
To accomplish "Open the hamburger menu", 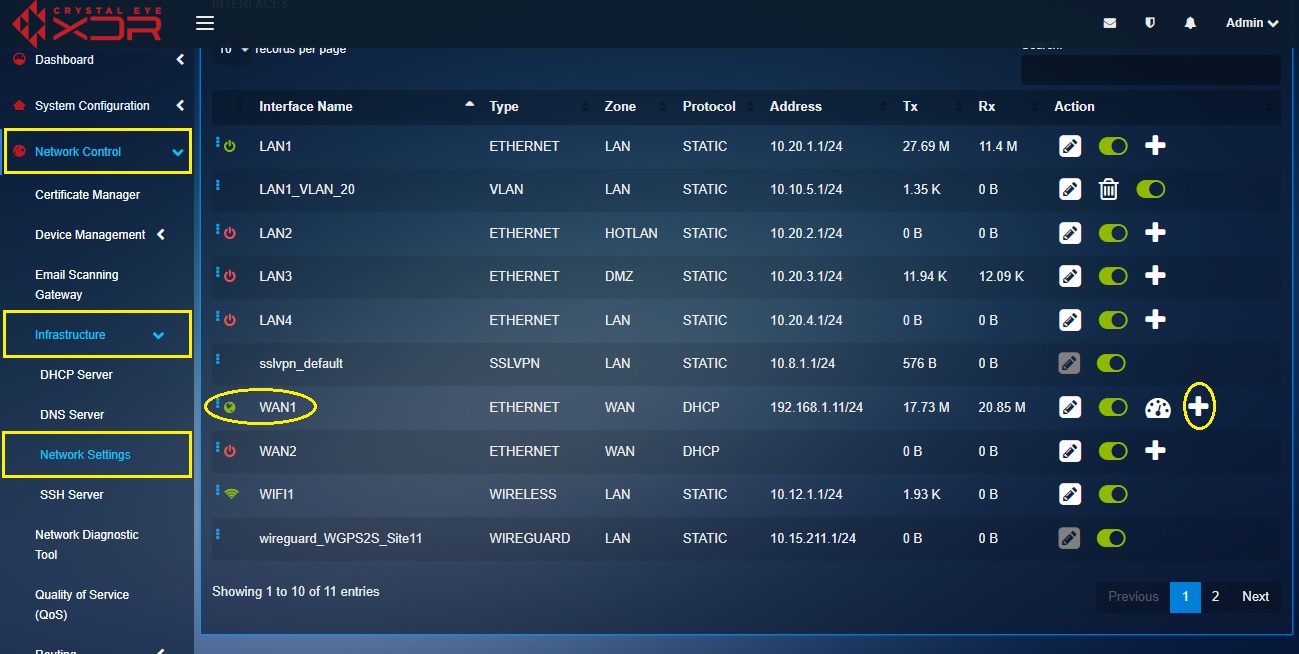I will coord(205,23).
